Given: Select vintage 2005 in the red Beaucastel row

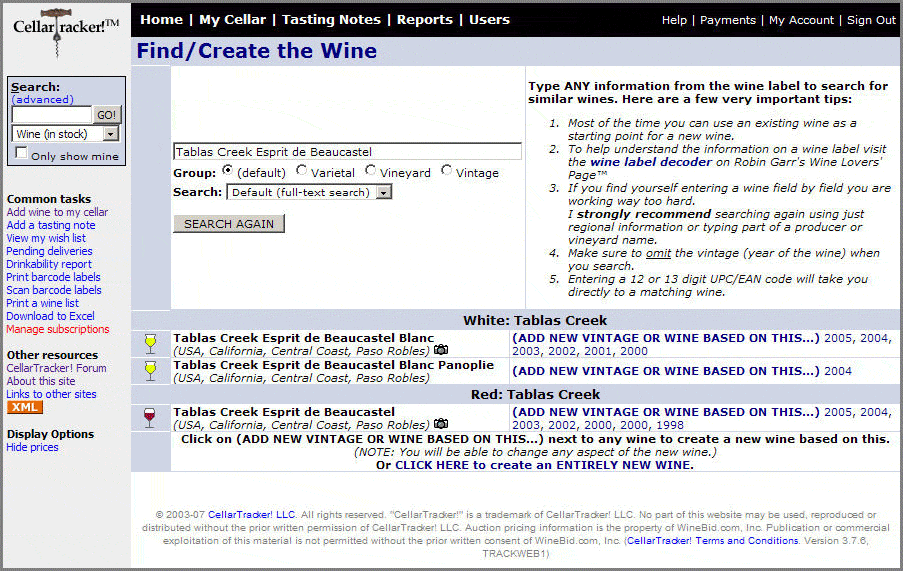Looking at the screenshot, I should (840, 412).
